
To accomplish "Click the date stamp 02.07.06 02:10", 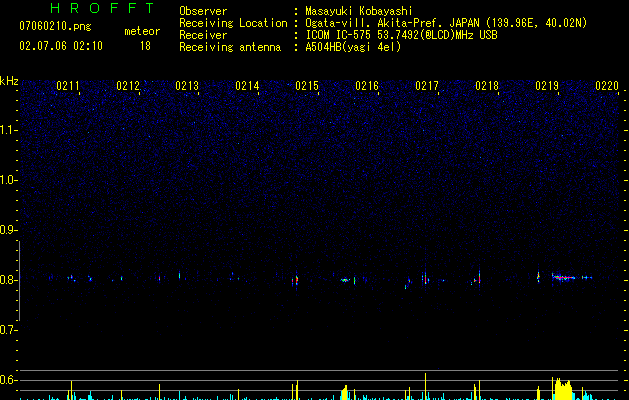I will click(61, 46).
